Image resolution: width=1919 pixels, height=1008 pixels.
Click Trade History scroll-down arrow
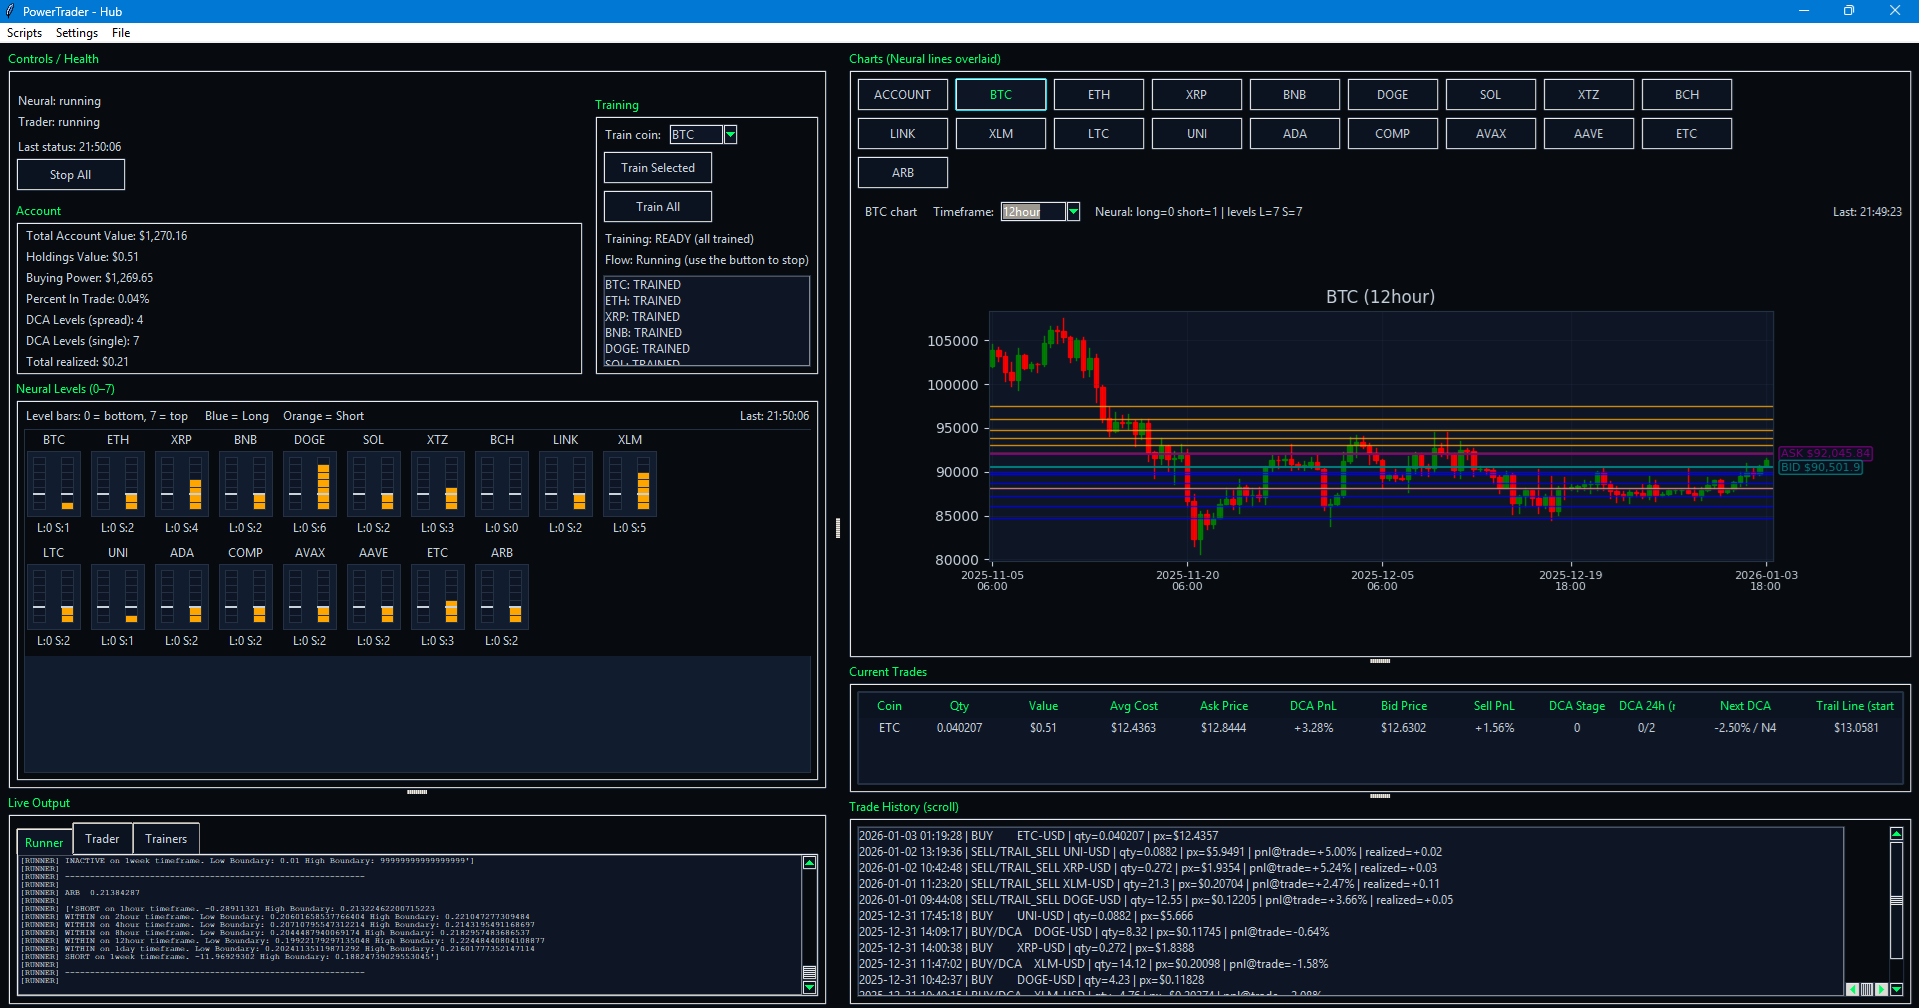click(x=1896, y=989)
